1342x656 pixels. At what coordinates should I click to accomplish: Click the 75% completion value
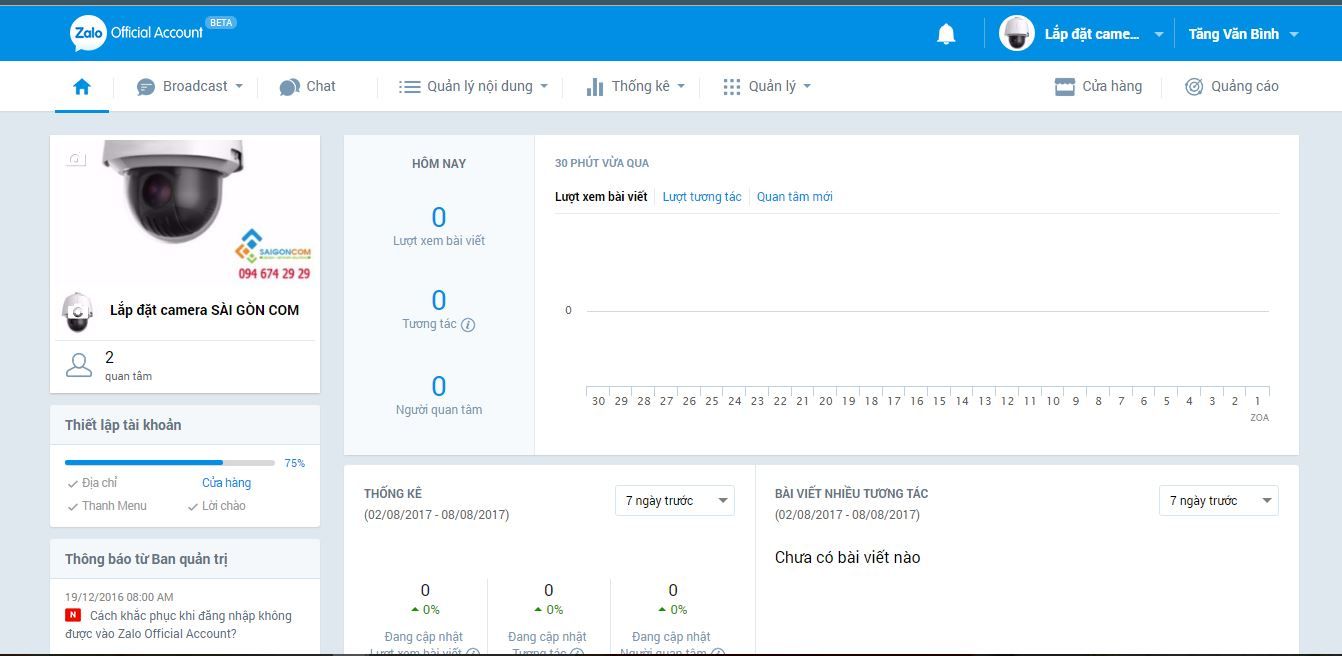(294, 463)
